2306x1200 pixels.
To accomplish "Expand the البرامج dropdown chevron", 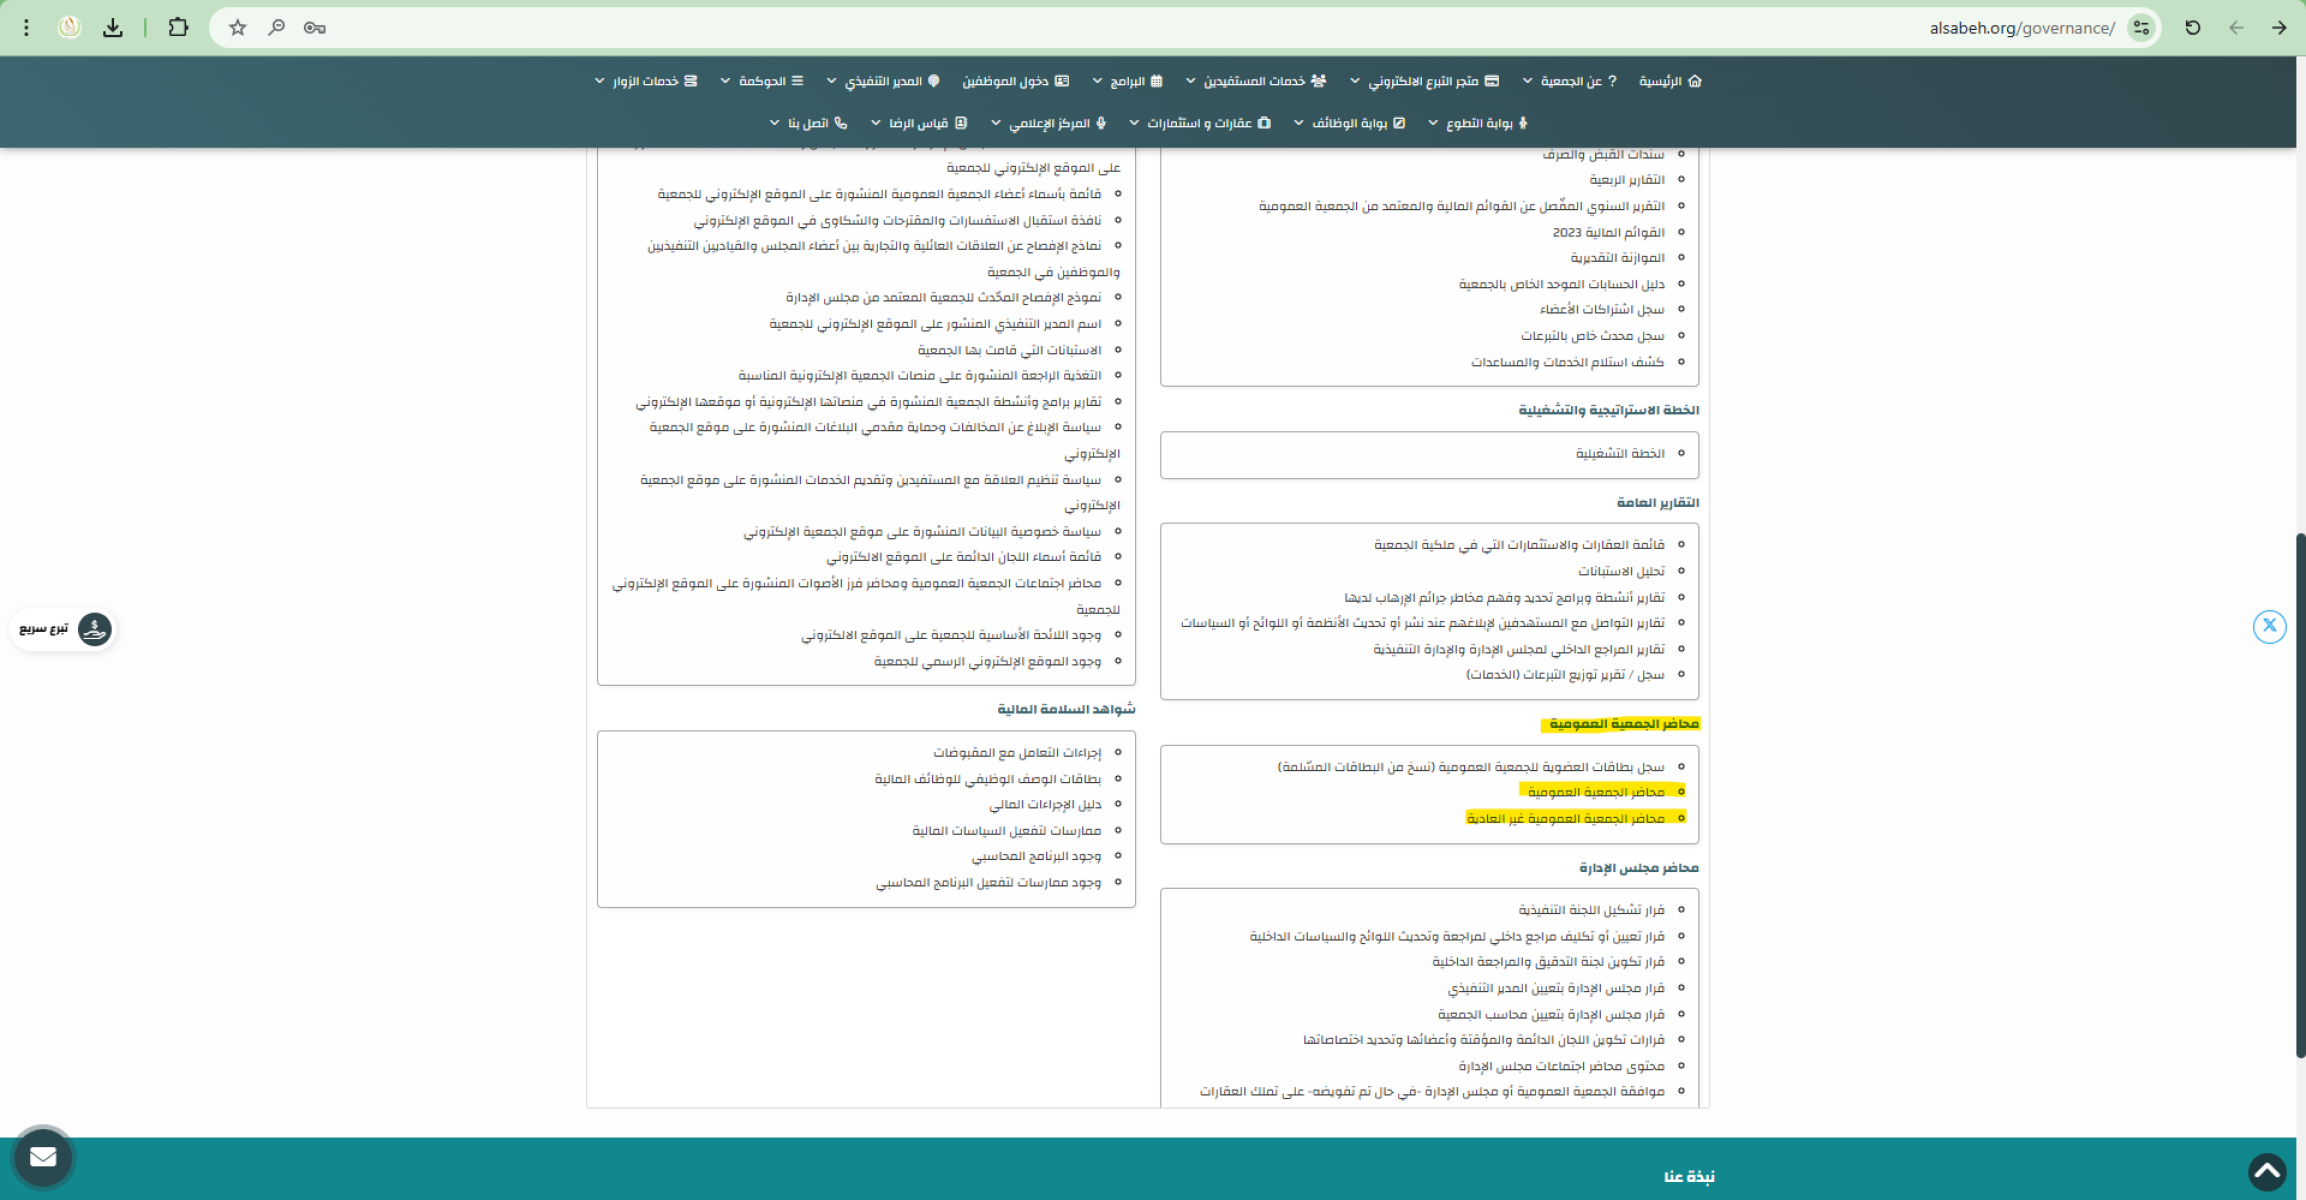I will [1097, 81].
